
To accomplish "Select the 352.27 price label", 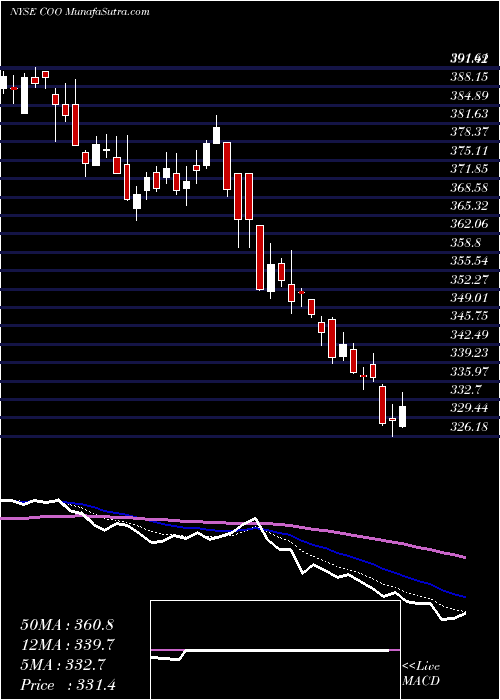I will pyautogui.click(x=469, y=279).
